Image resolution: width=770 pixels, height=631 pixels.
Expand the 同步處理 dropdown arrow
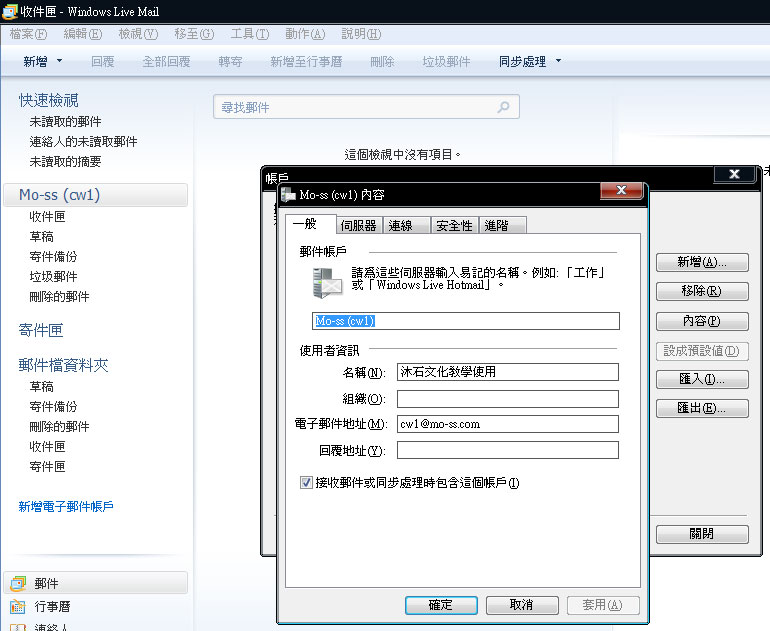[558, 61]
